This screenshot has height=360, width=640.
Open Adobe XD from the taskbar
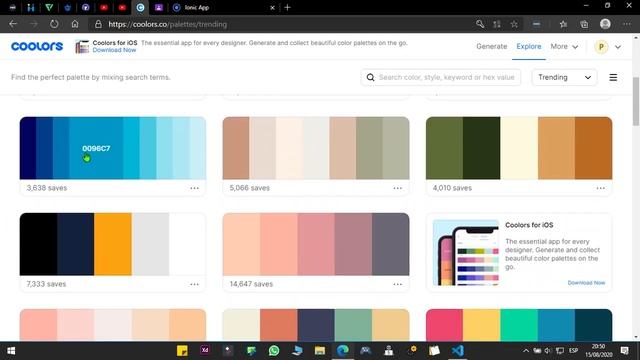(x=205, y=350)
